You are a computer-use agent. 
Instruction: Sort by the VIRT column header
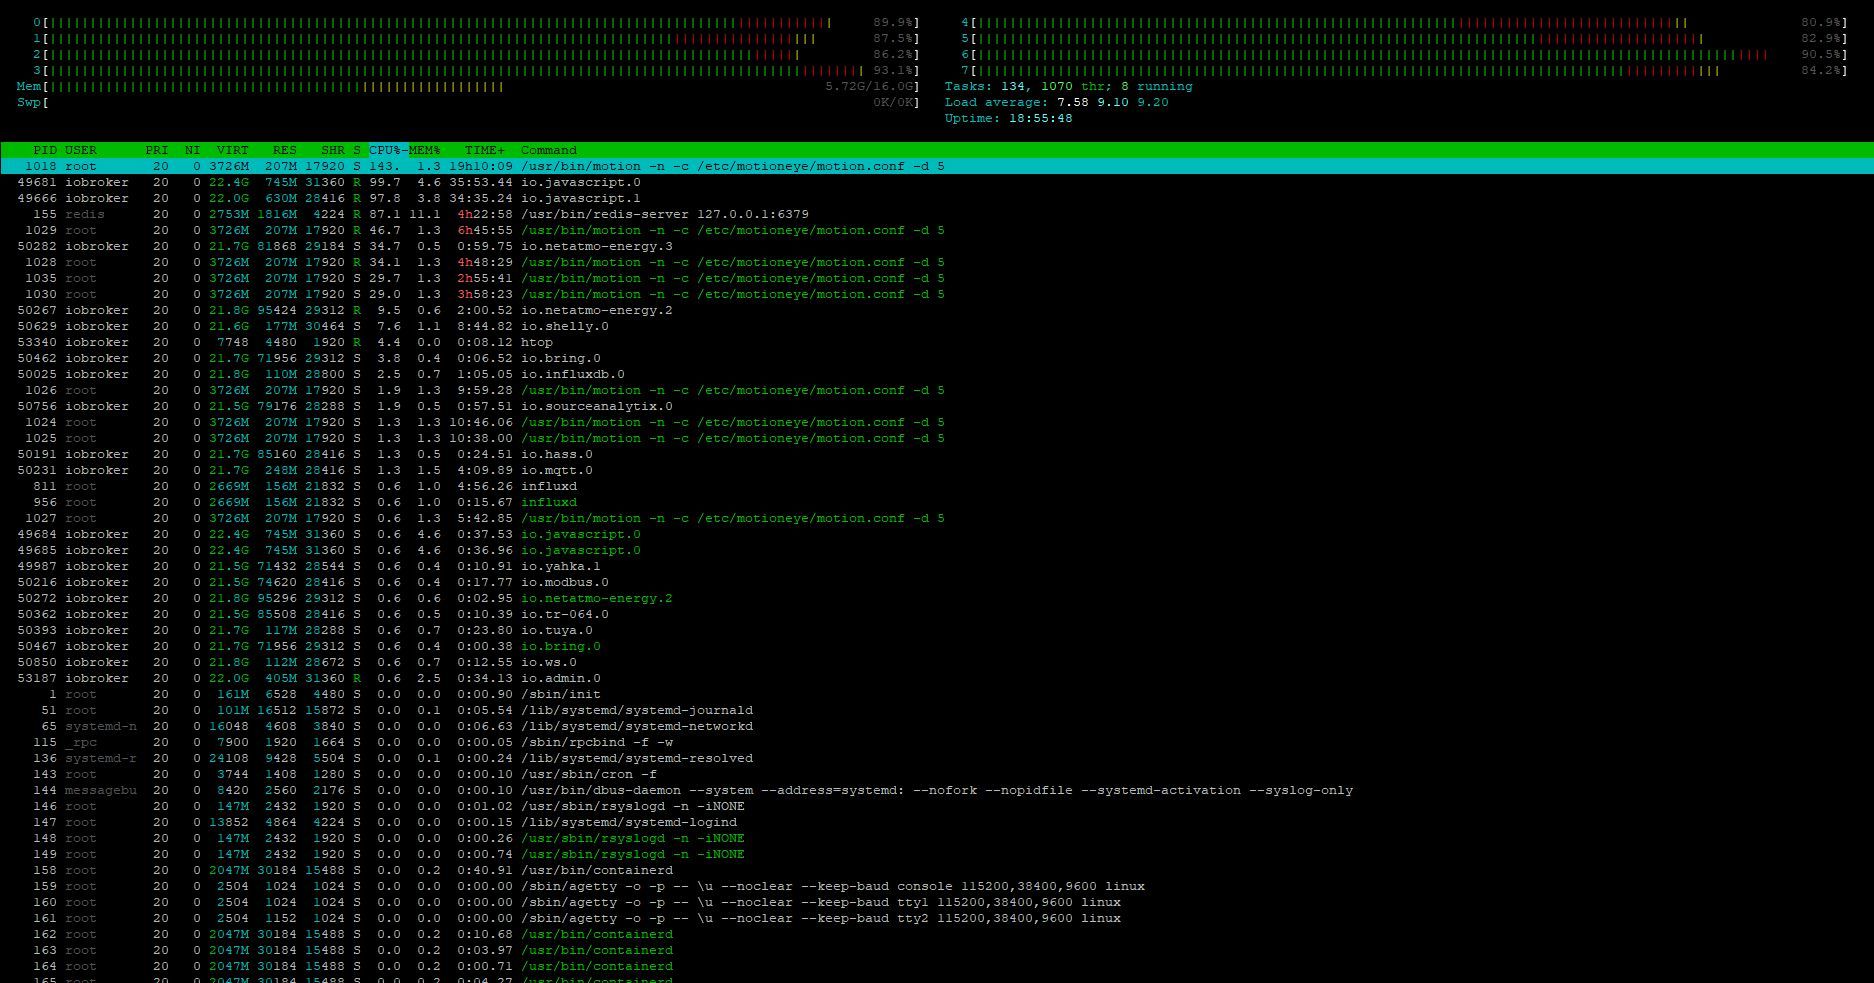(233, 150)
